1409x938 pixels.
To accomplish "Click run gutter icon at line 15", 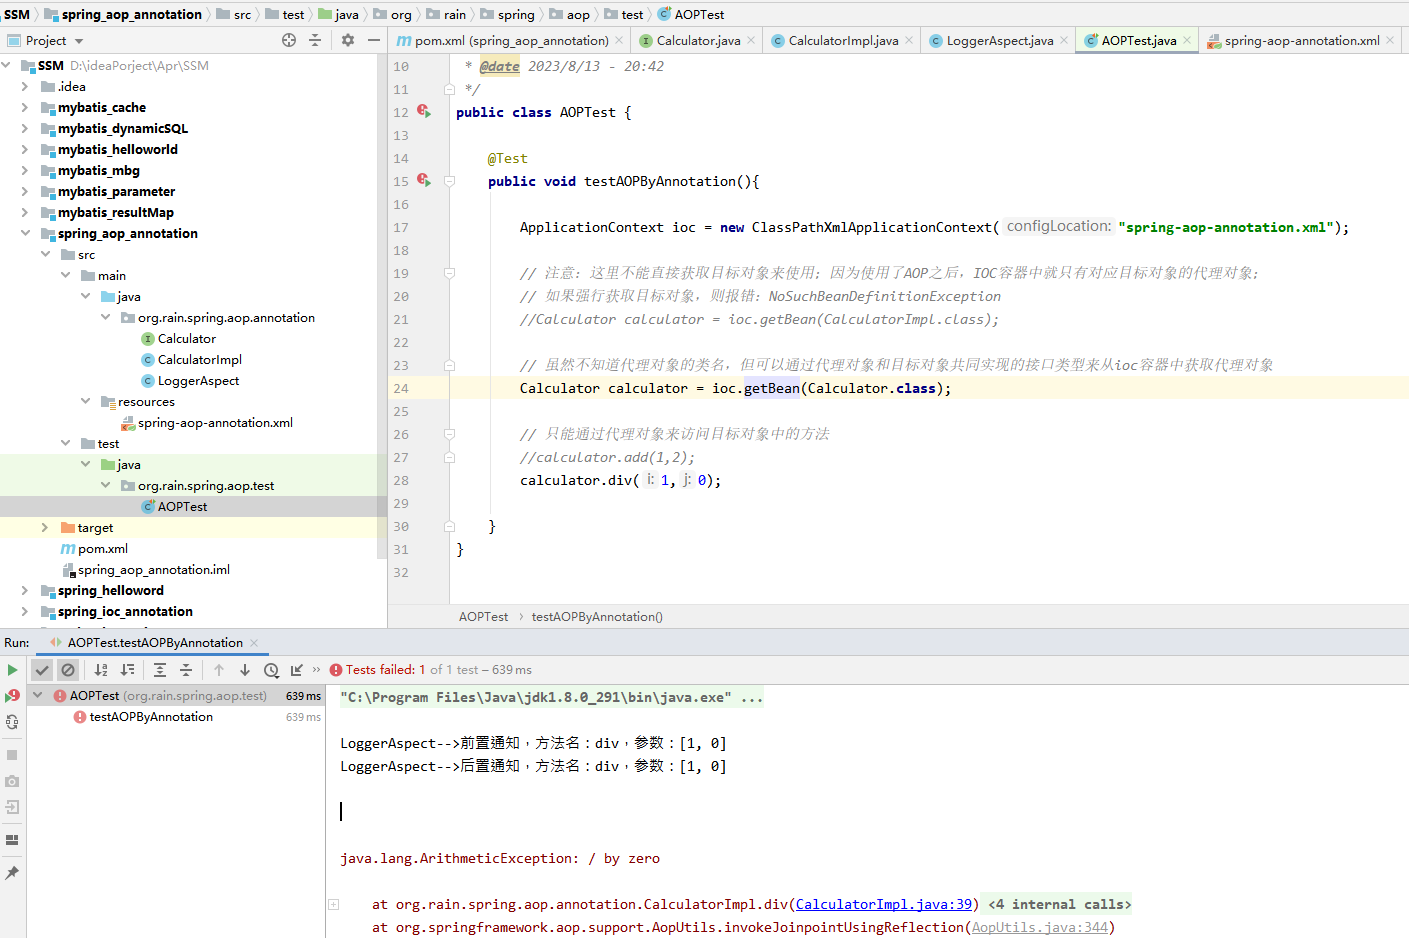I will click(424, 181).
